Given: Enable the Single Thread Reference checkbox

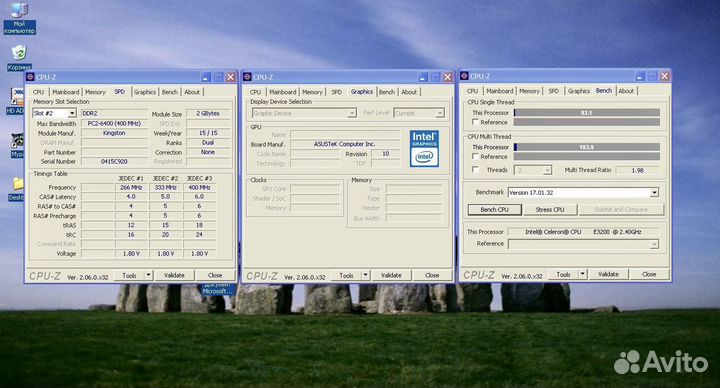Looking at the screenshot, I should (x=475, y=122).
